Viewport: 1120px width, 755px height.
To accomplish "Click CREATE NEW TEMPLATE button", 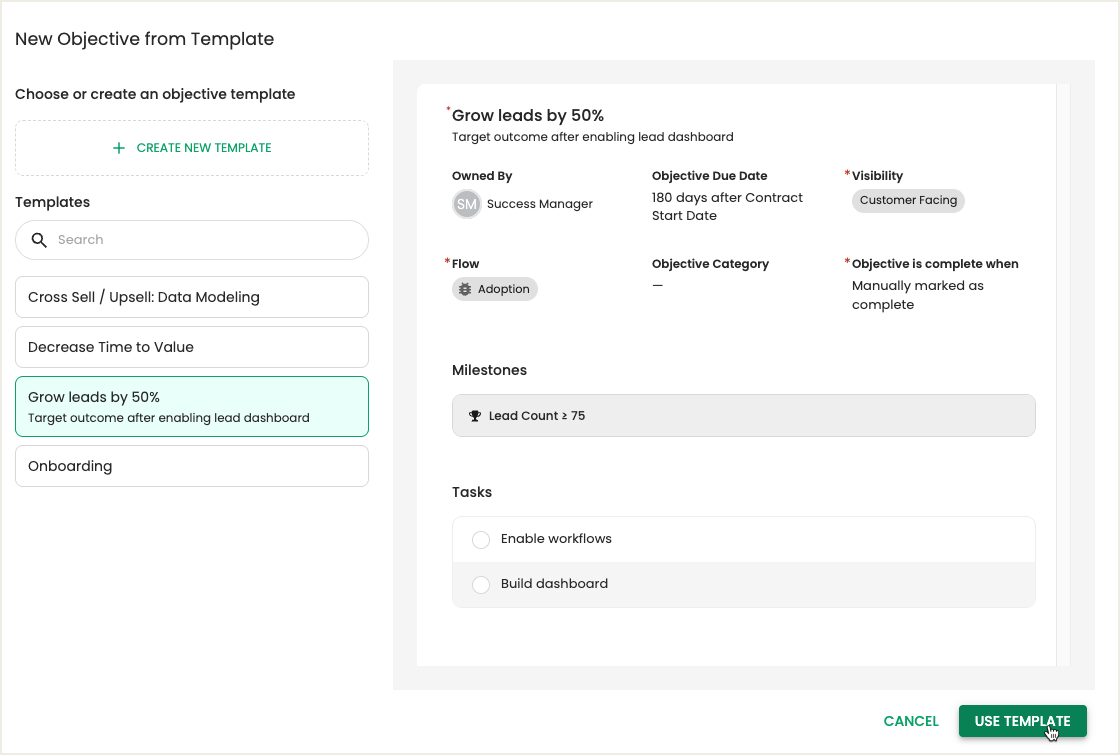I will pyautogui.click(x=192, y=148).
